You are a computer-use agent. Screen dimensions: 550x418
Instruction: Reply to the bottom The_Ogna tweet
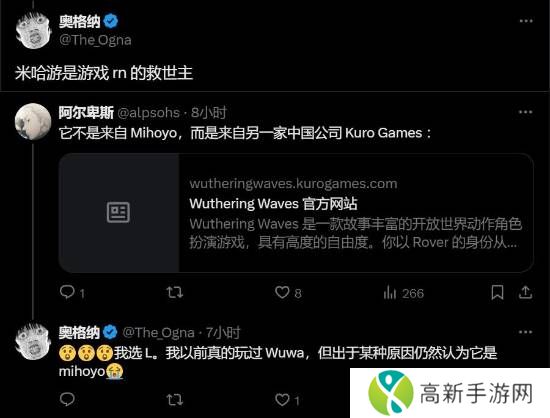(67, 399)
